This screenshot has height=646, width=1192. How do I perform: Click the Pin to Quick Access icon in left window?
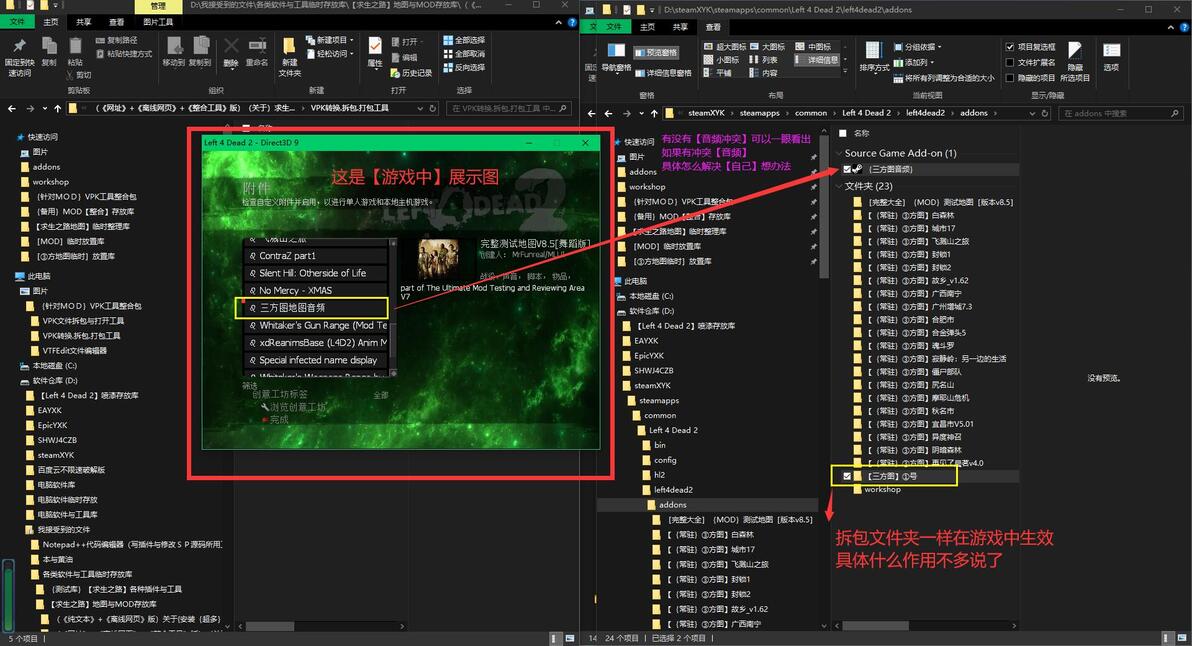pos(20,46)
